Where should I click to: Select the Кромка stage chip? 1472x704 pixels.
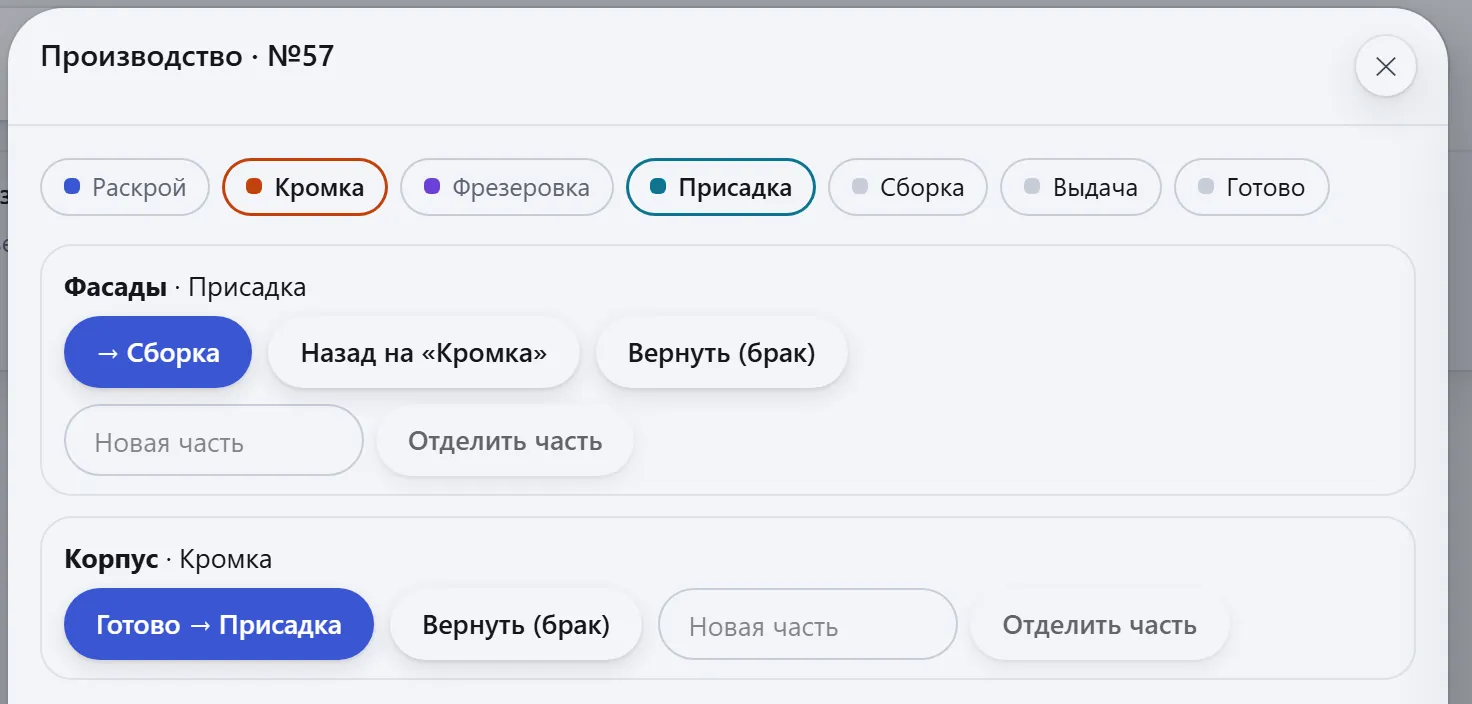coord(305,187)
